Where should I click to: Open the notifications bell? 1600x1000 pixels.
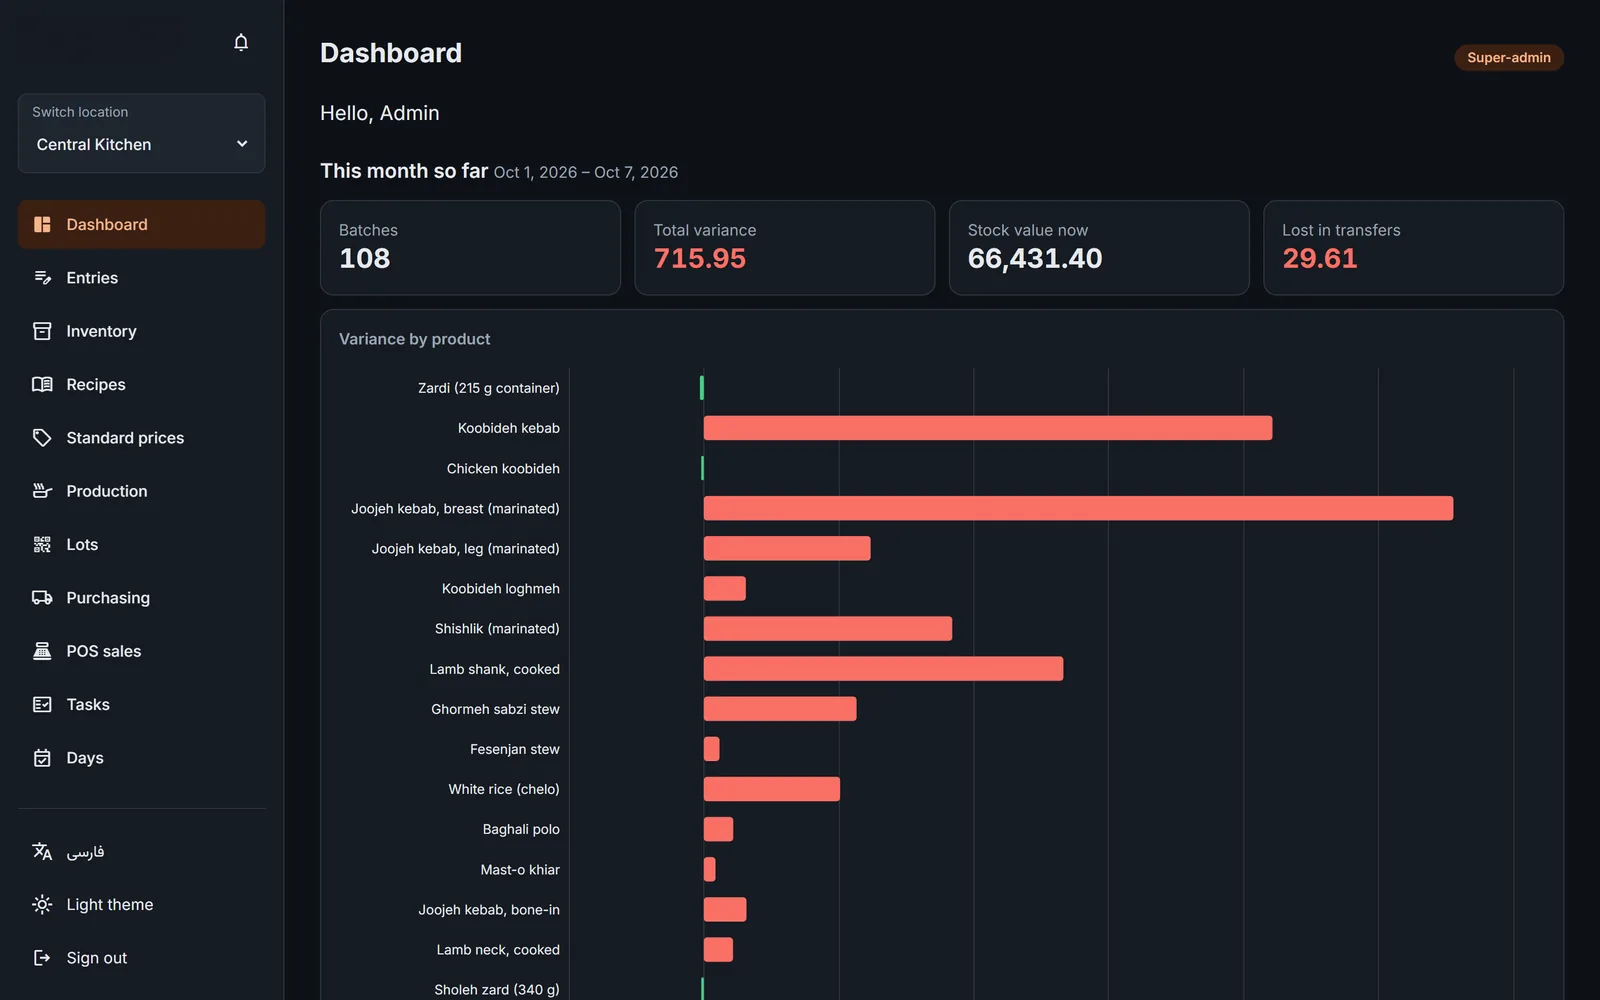click(x=241, y=42)
